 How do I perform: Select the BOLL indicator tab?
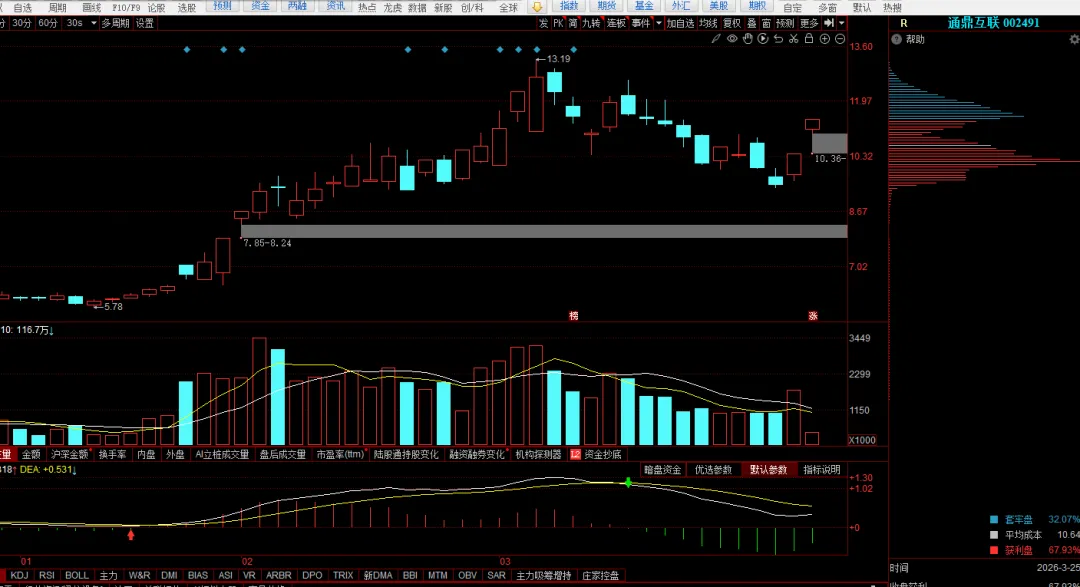76,575
